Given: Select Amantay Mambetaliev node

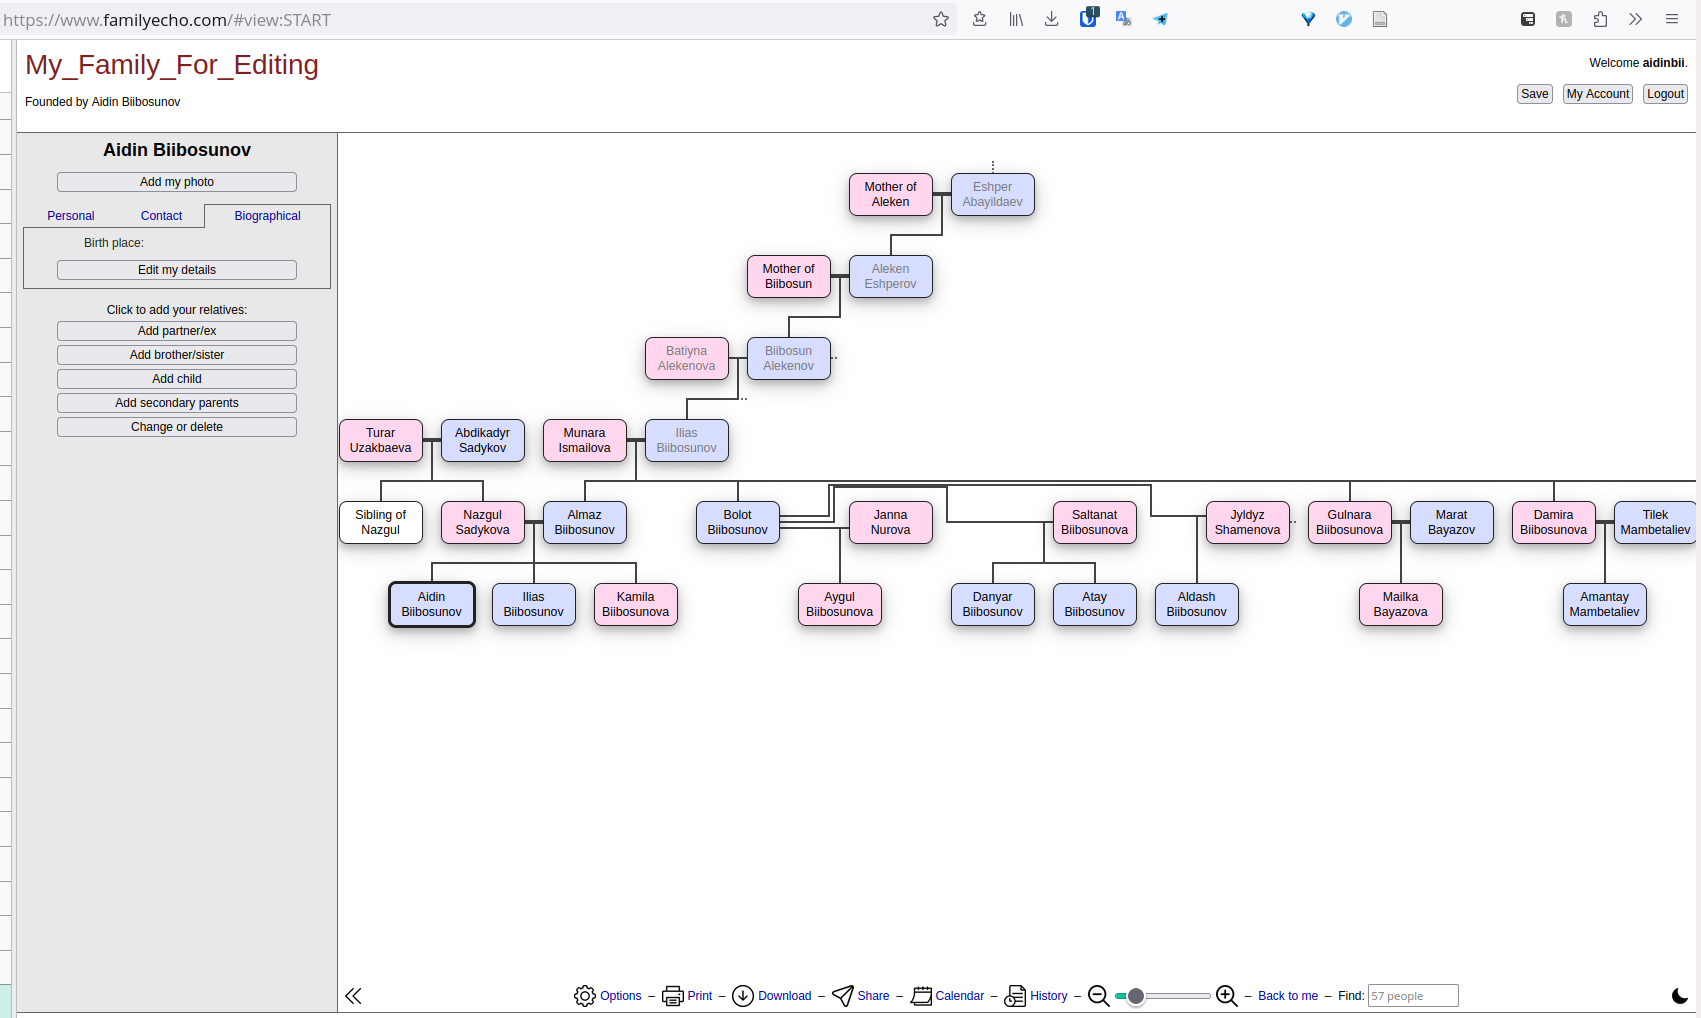Looking at the screenshot, I should (1605, 604).
